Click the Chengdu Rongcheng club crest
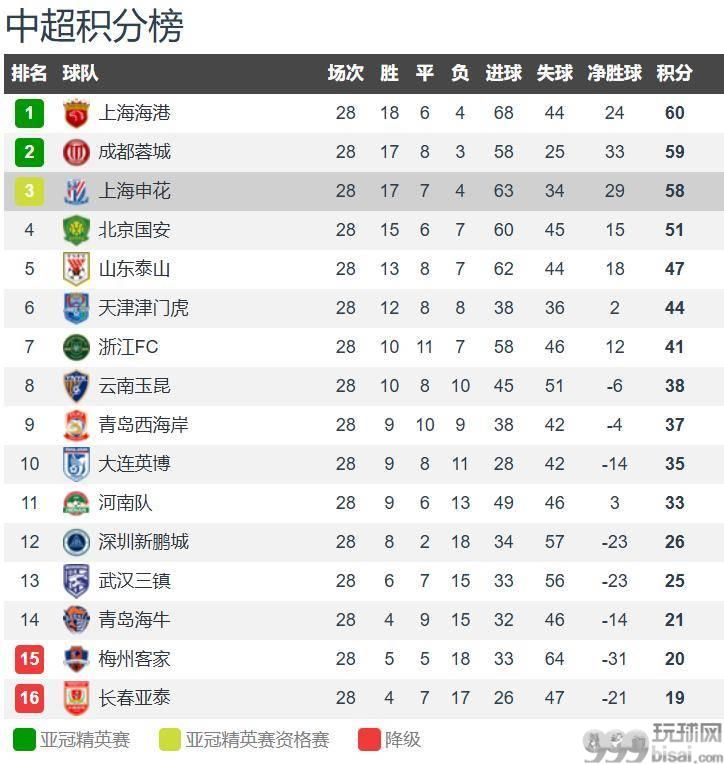 coord(76,152)
